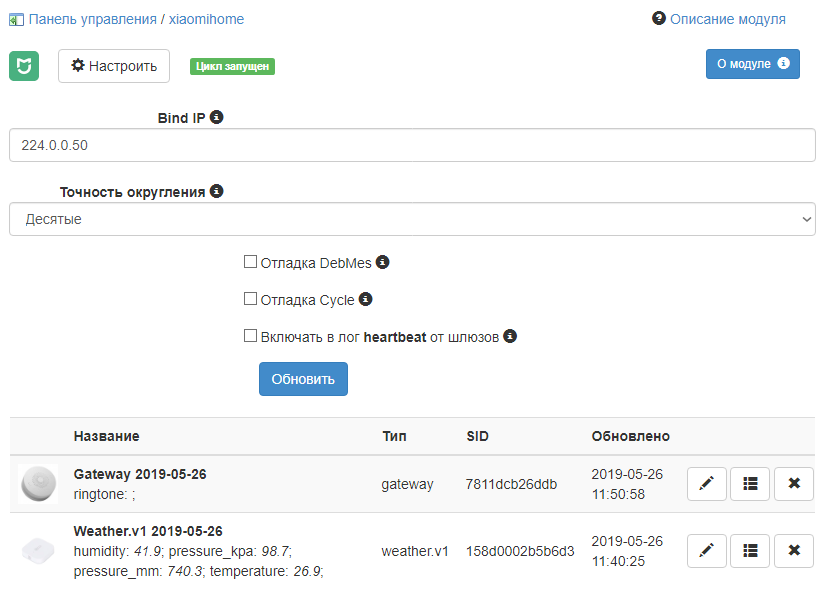
Task: Click the green Xiaomi Mi Home module icon
Action: (24, 66)
